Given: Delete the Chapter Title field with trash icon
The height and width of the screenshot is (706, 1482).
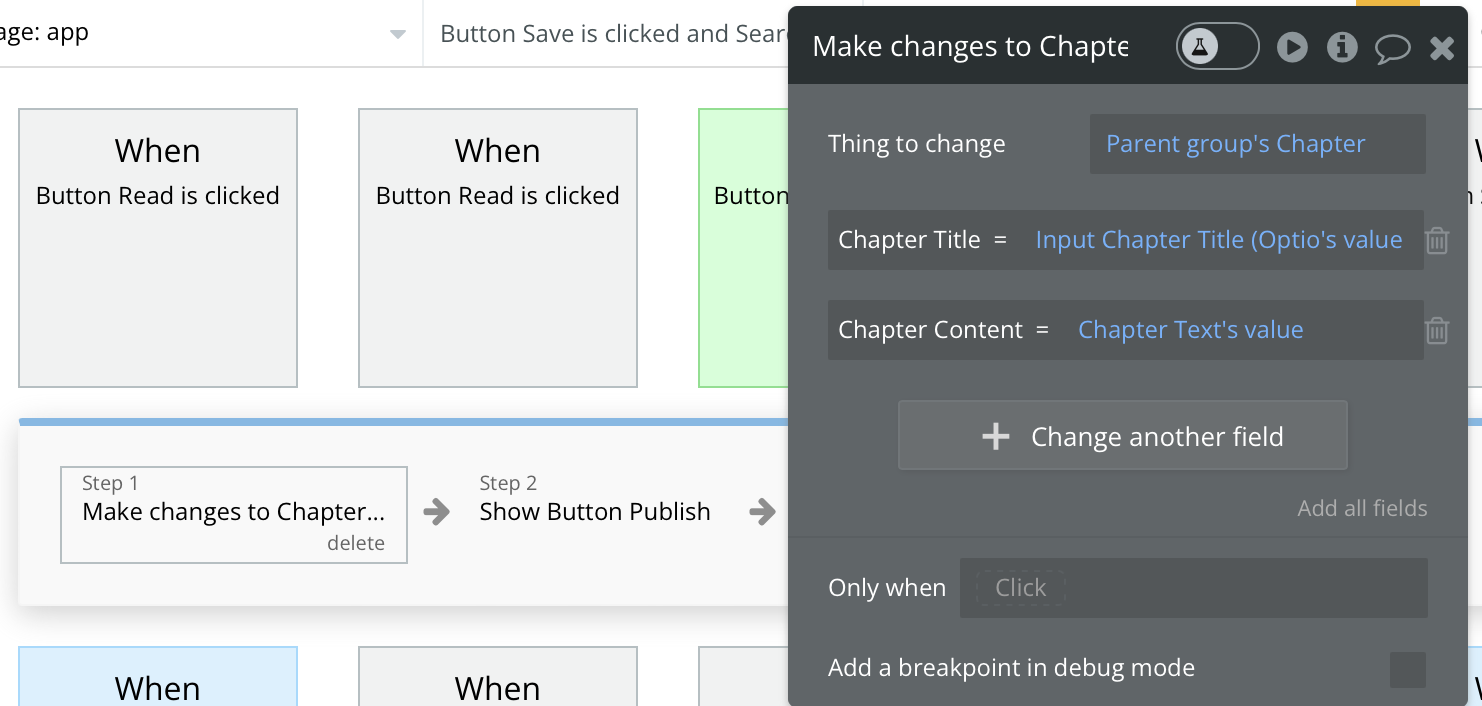Looking at the screenshot, I should 1437,240.
